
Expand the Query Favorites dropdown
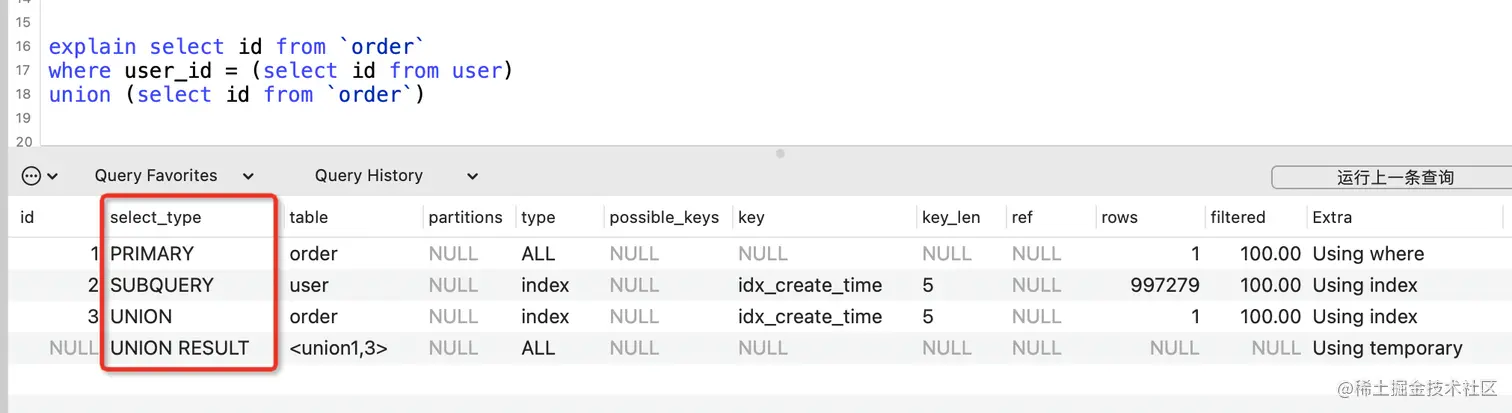pos(173,176)
